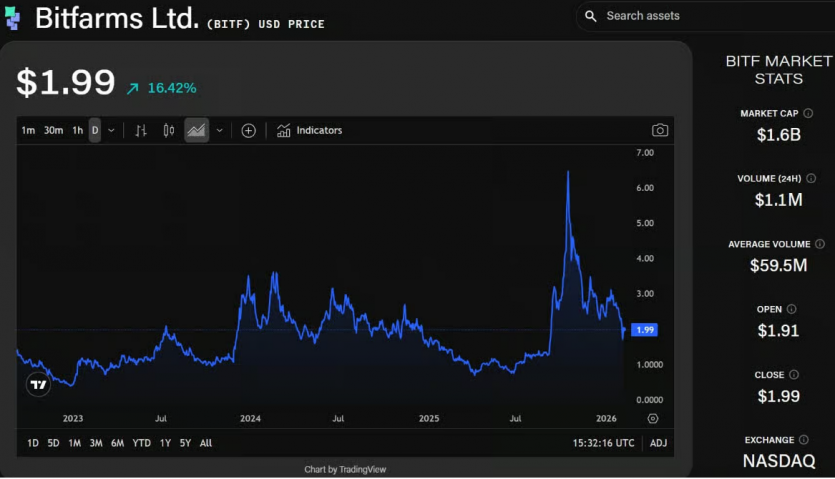Click the info icon next to Open
Image resolution: width=835 pixels, height=479 pixels.
tap(791, 310)
